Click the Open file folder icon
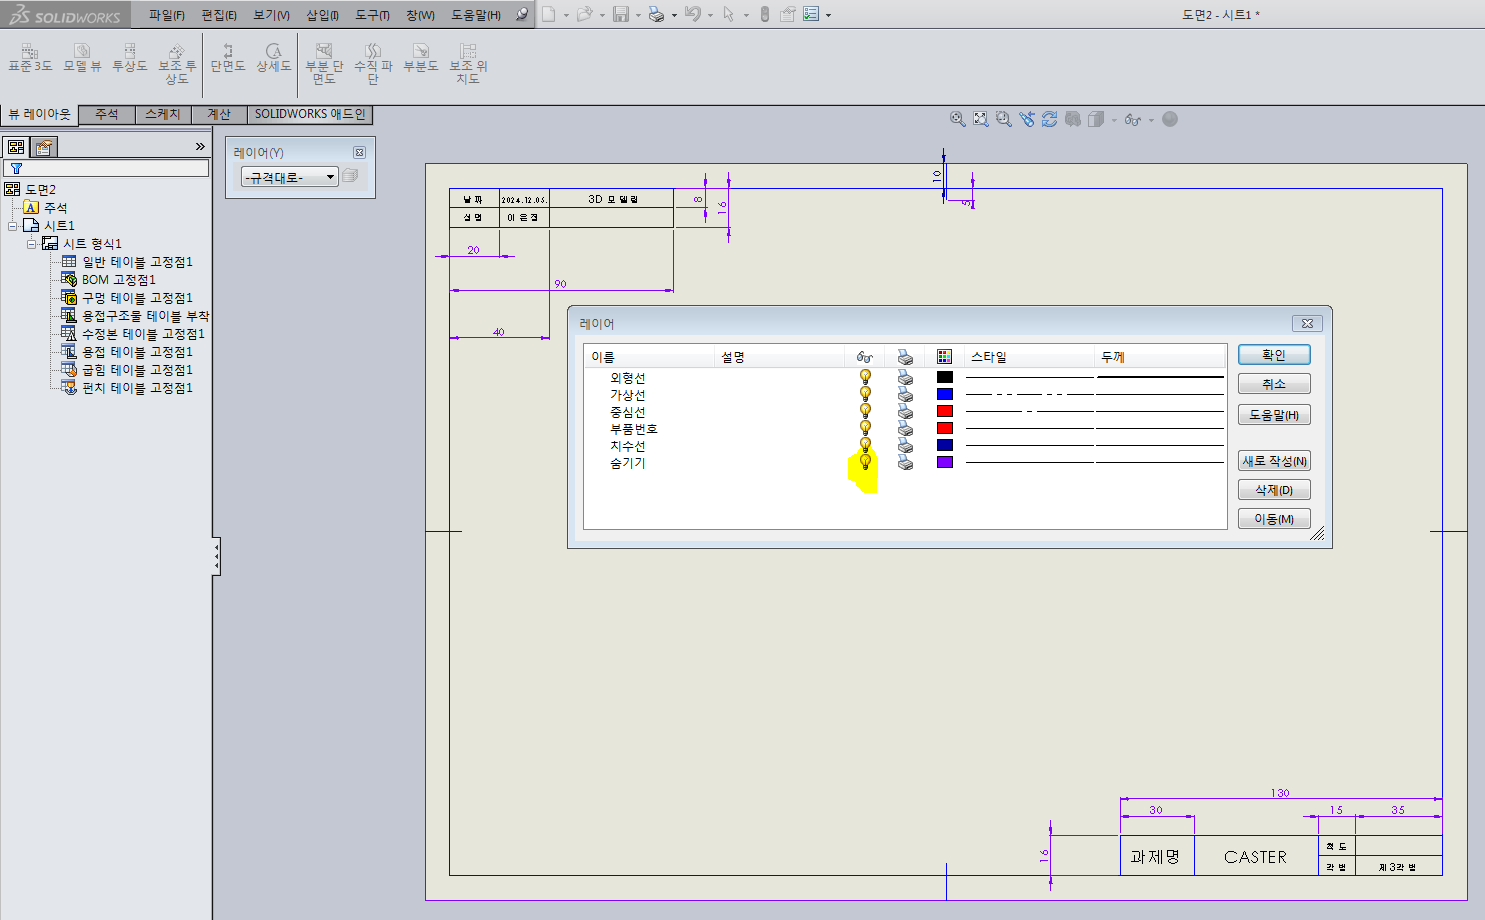This screenshot has height=920, width=1485. [x=584, y=14]
